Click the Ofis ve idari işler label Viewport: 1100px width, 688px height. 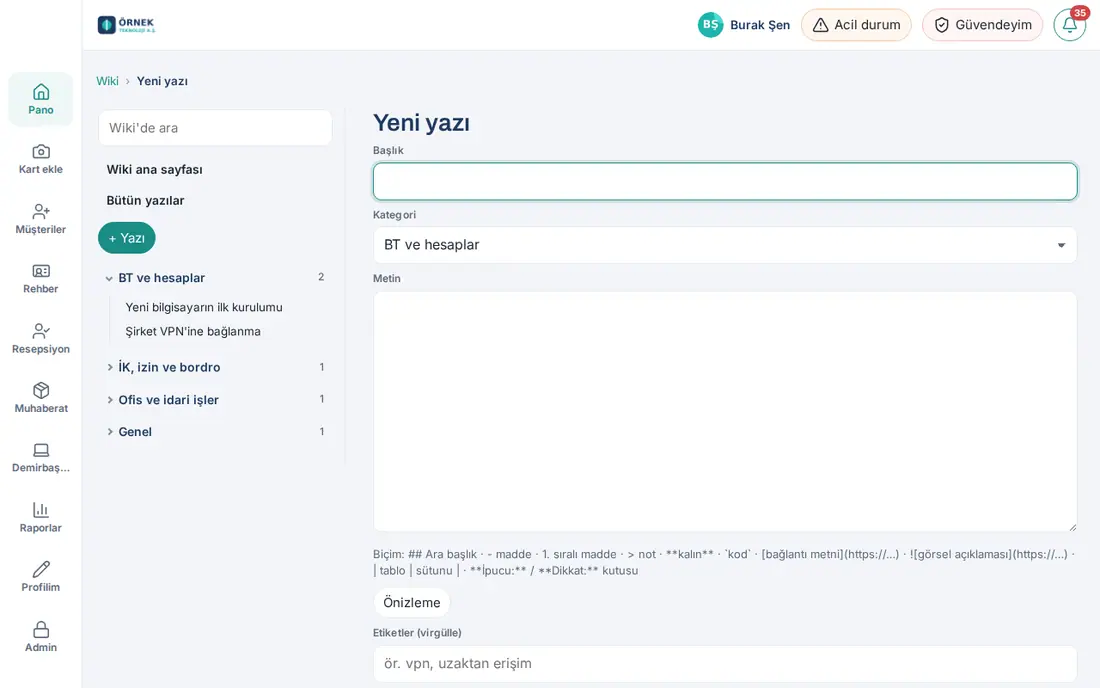coord(168,400)
